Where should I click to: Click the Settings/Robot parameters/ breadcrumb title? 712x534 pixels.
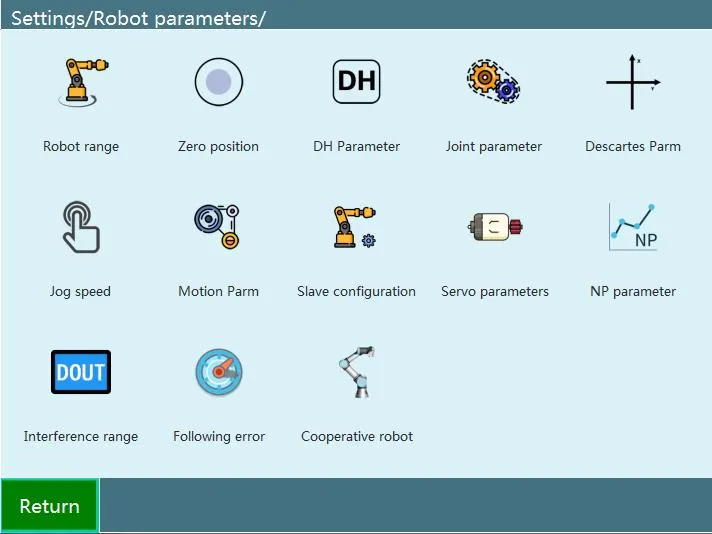(138, 19)
